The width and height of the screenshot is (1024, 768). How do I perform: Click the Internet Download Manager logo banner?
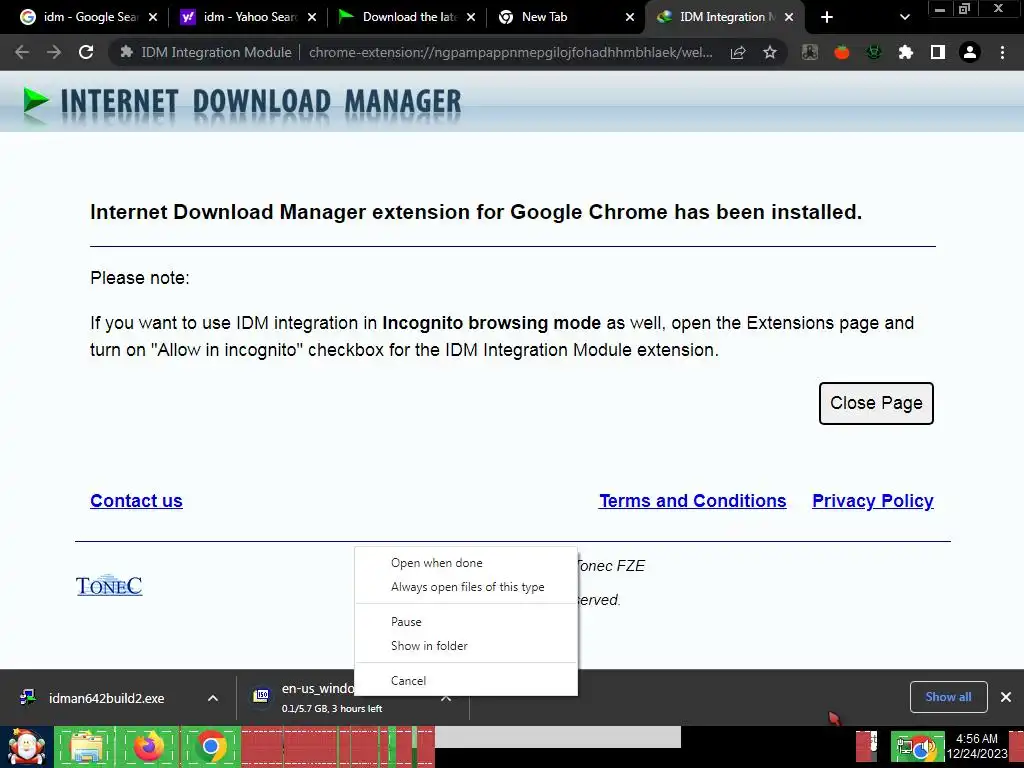click(x=242, y=103)
